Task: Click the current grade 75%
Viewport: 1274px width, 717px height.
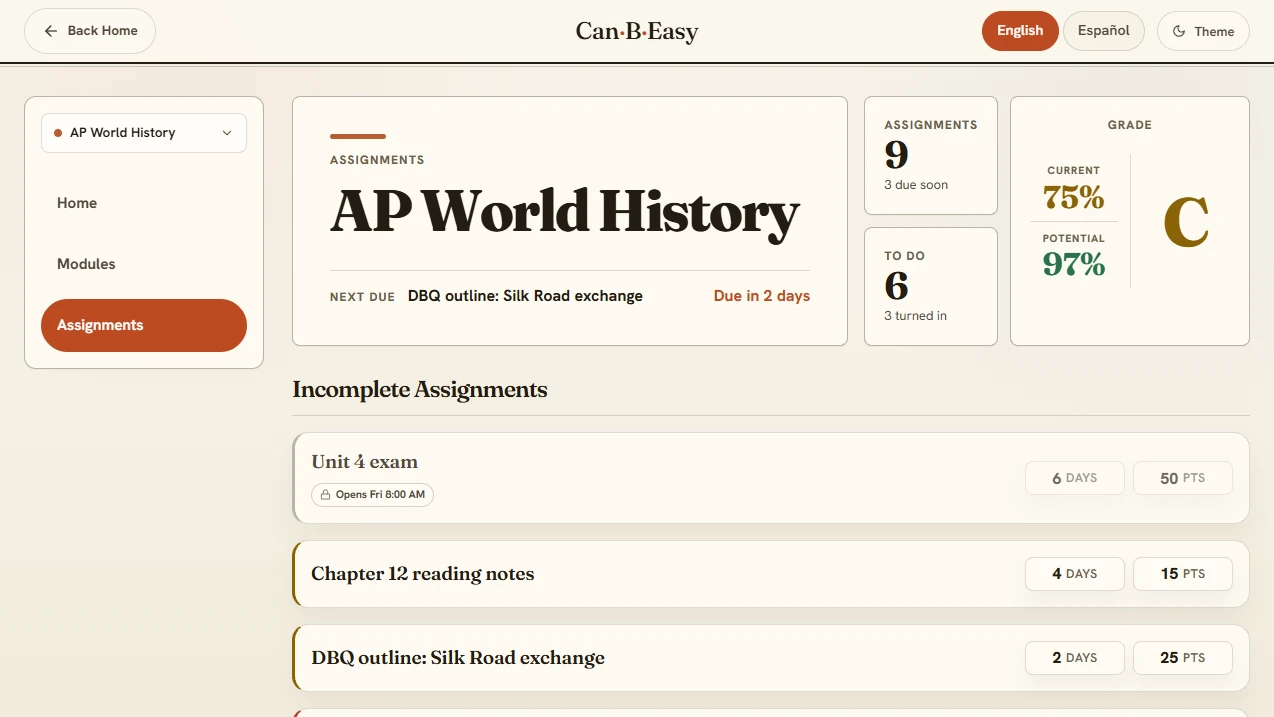Action: click(x=1074, y=197)
